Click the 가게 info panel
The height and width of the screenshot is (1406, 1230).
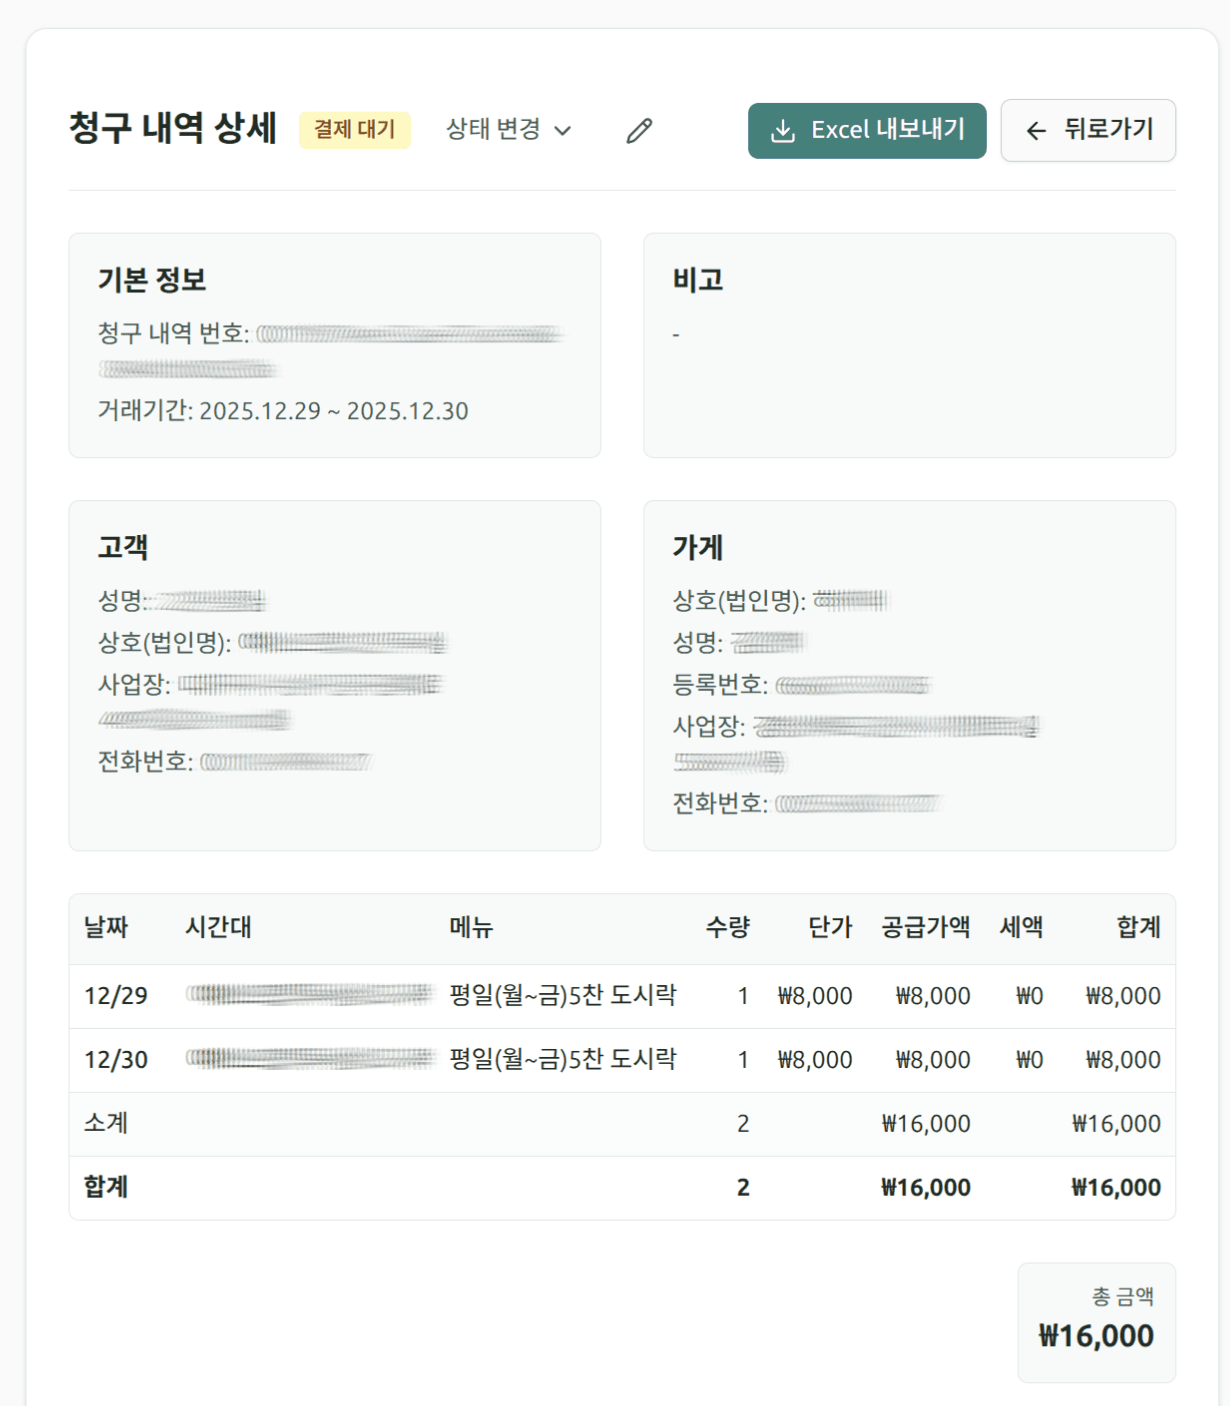(x=908, y=675)
